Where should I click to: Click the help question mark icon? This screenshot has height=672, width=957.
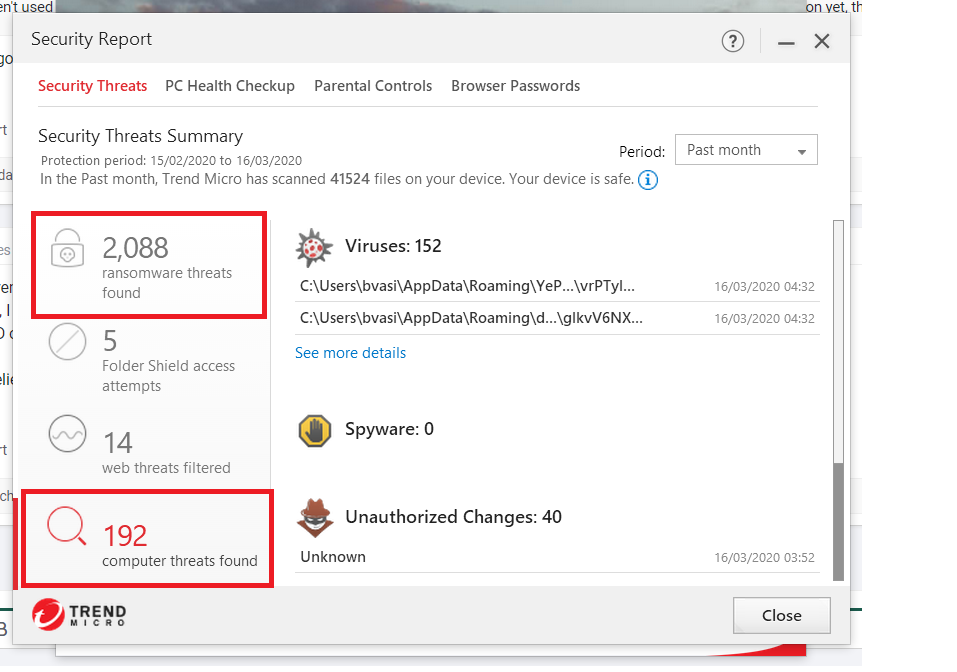tap(732, 41)
